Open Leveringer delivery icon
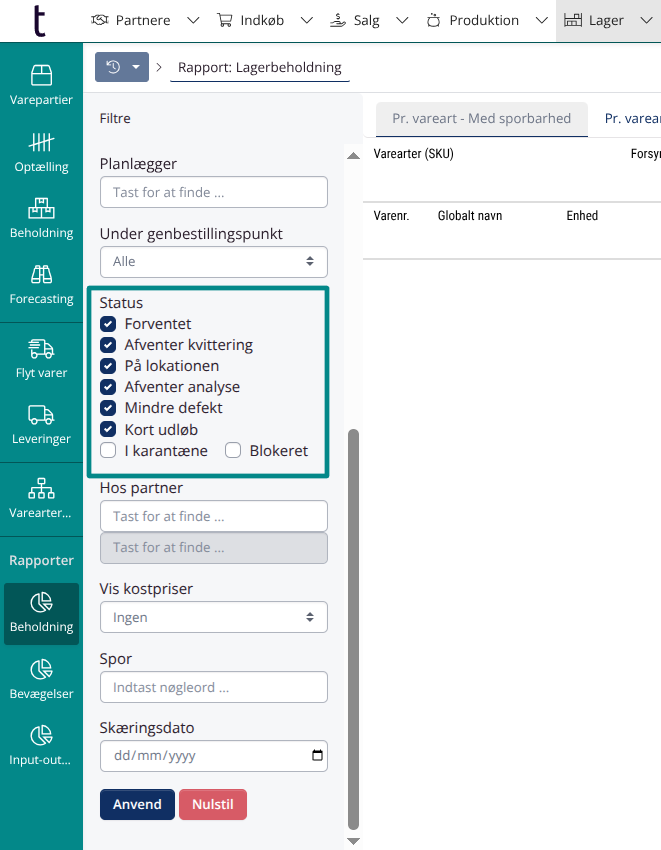The image size is (661, 850). (41, 424)
